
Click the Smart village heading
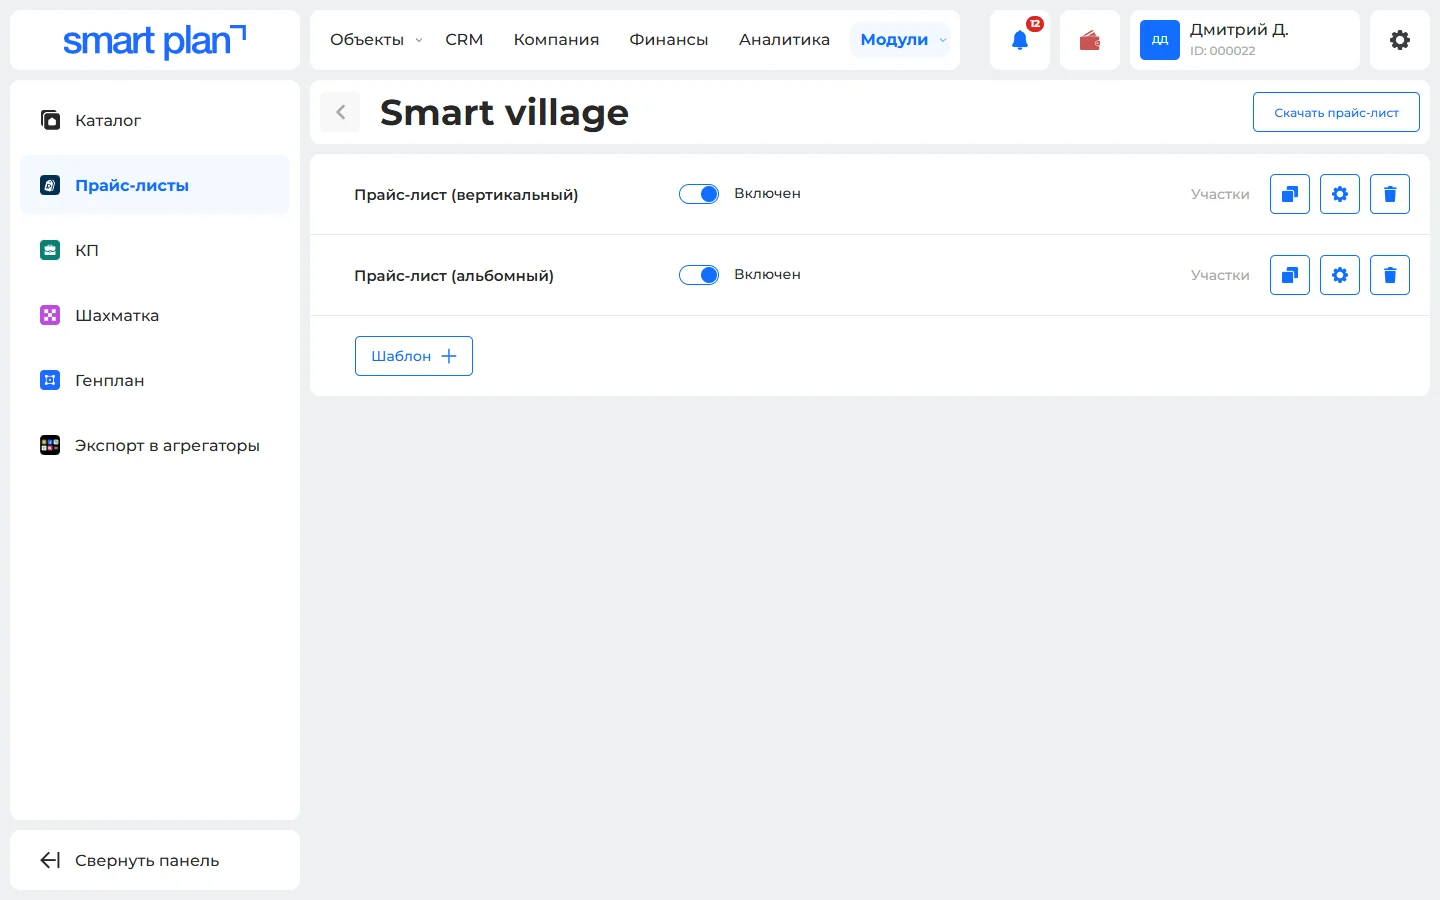tap(504, 112)
